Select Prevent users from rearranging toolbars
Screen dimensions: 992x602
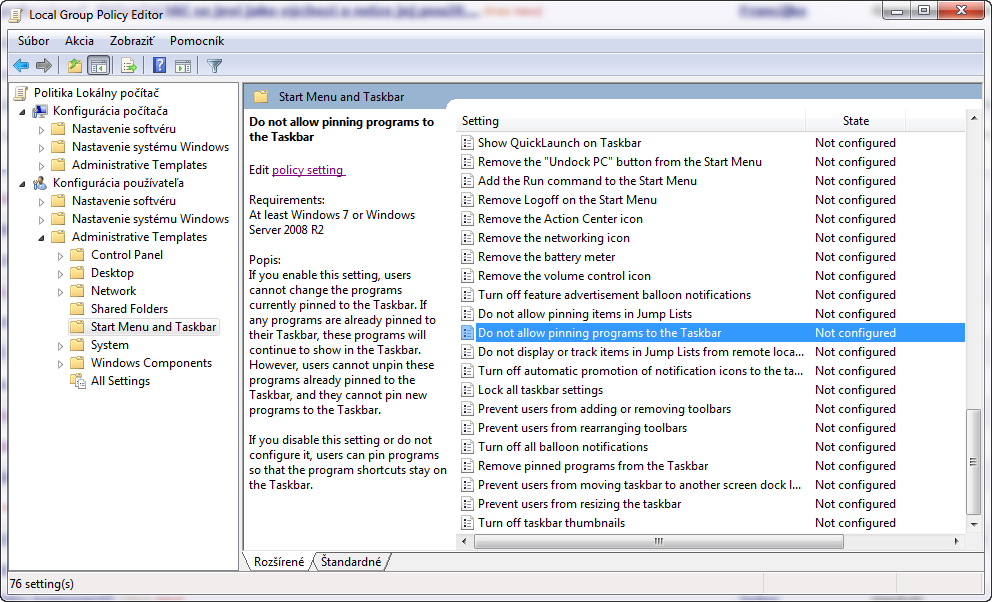(x=582, y=427)
